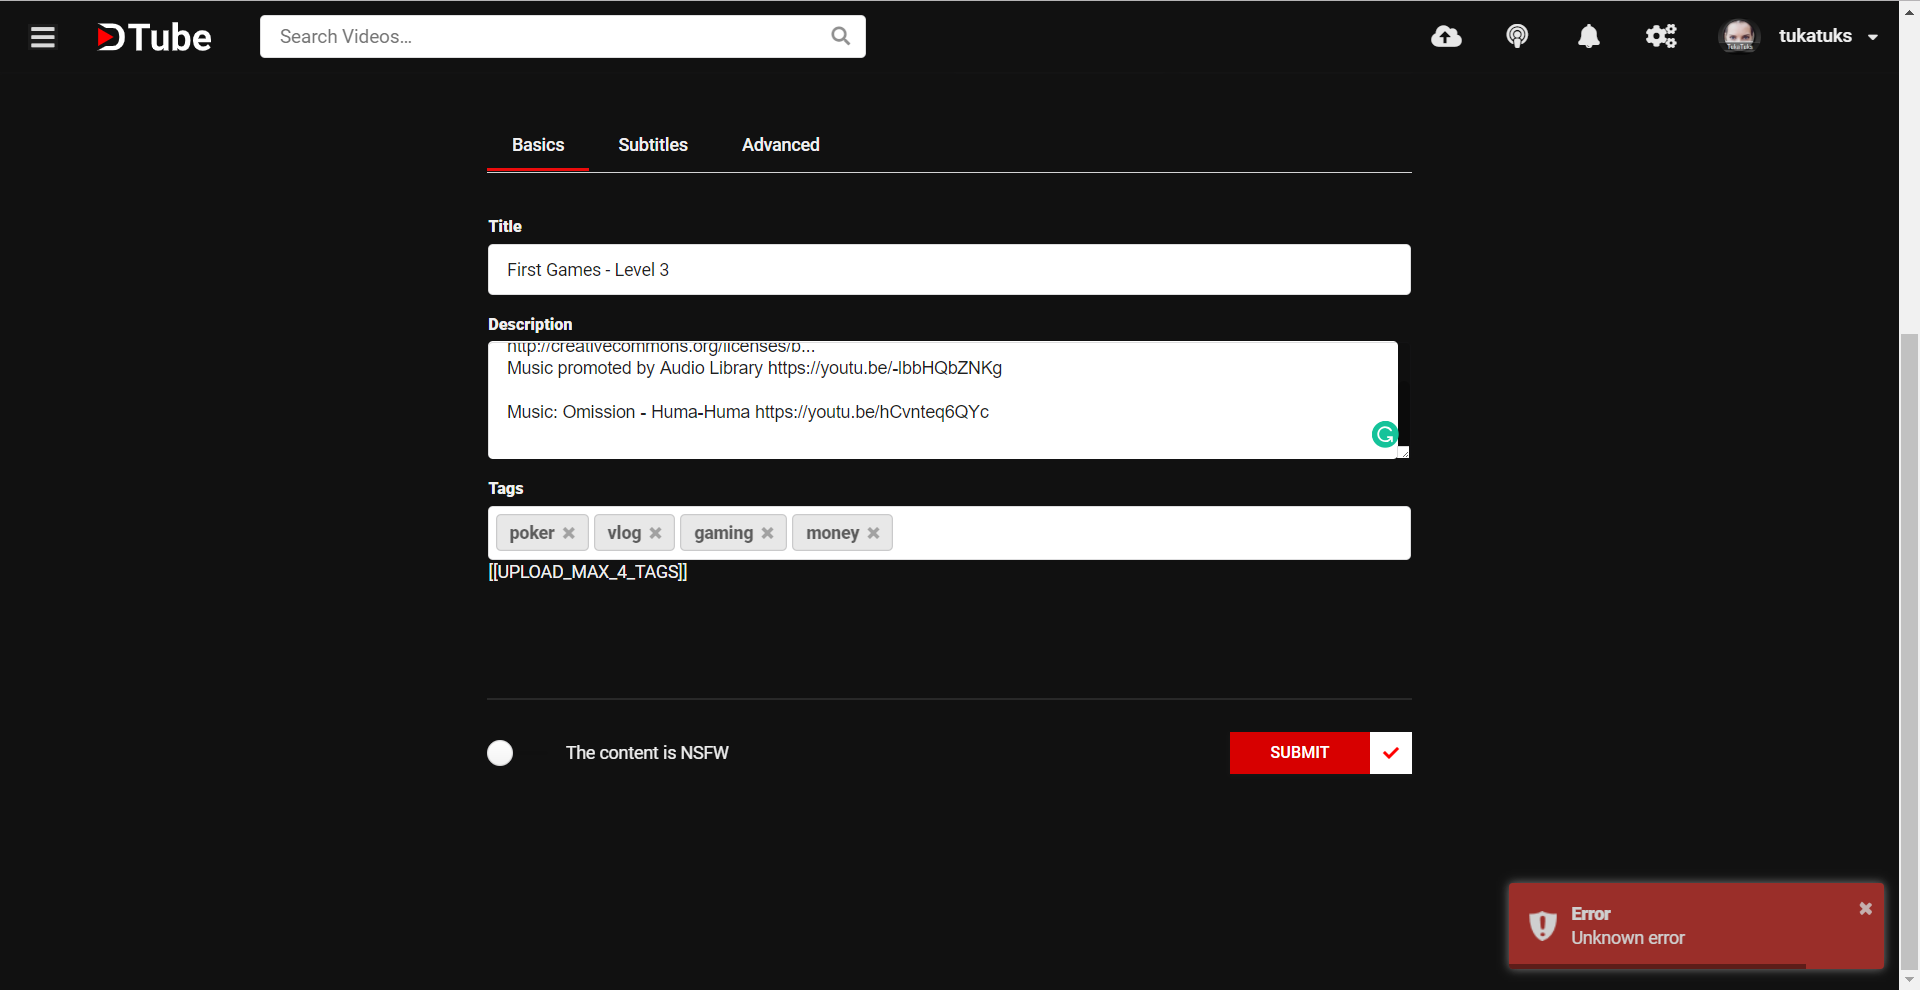Screen dimensions: 1920x990
Task: Open the settings gears icon
Action: tap(1661, 37)
